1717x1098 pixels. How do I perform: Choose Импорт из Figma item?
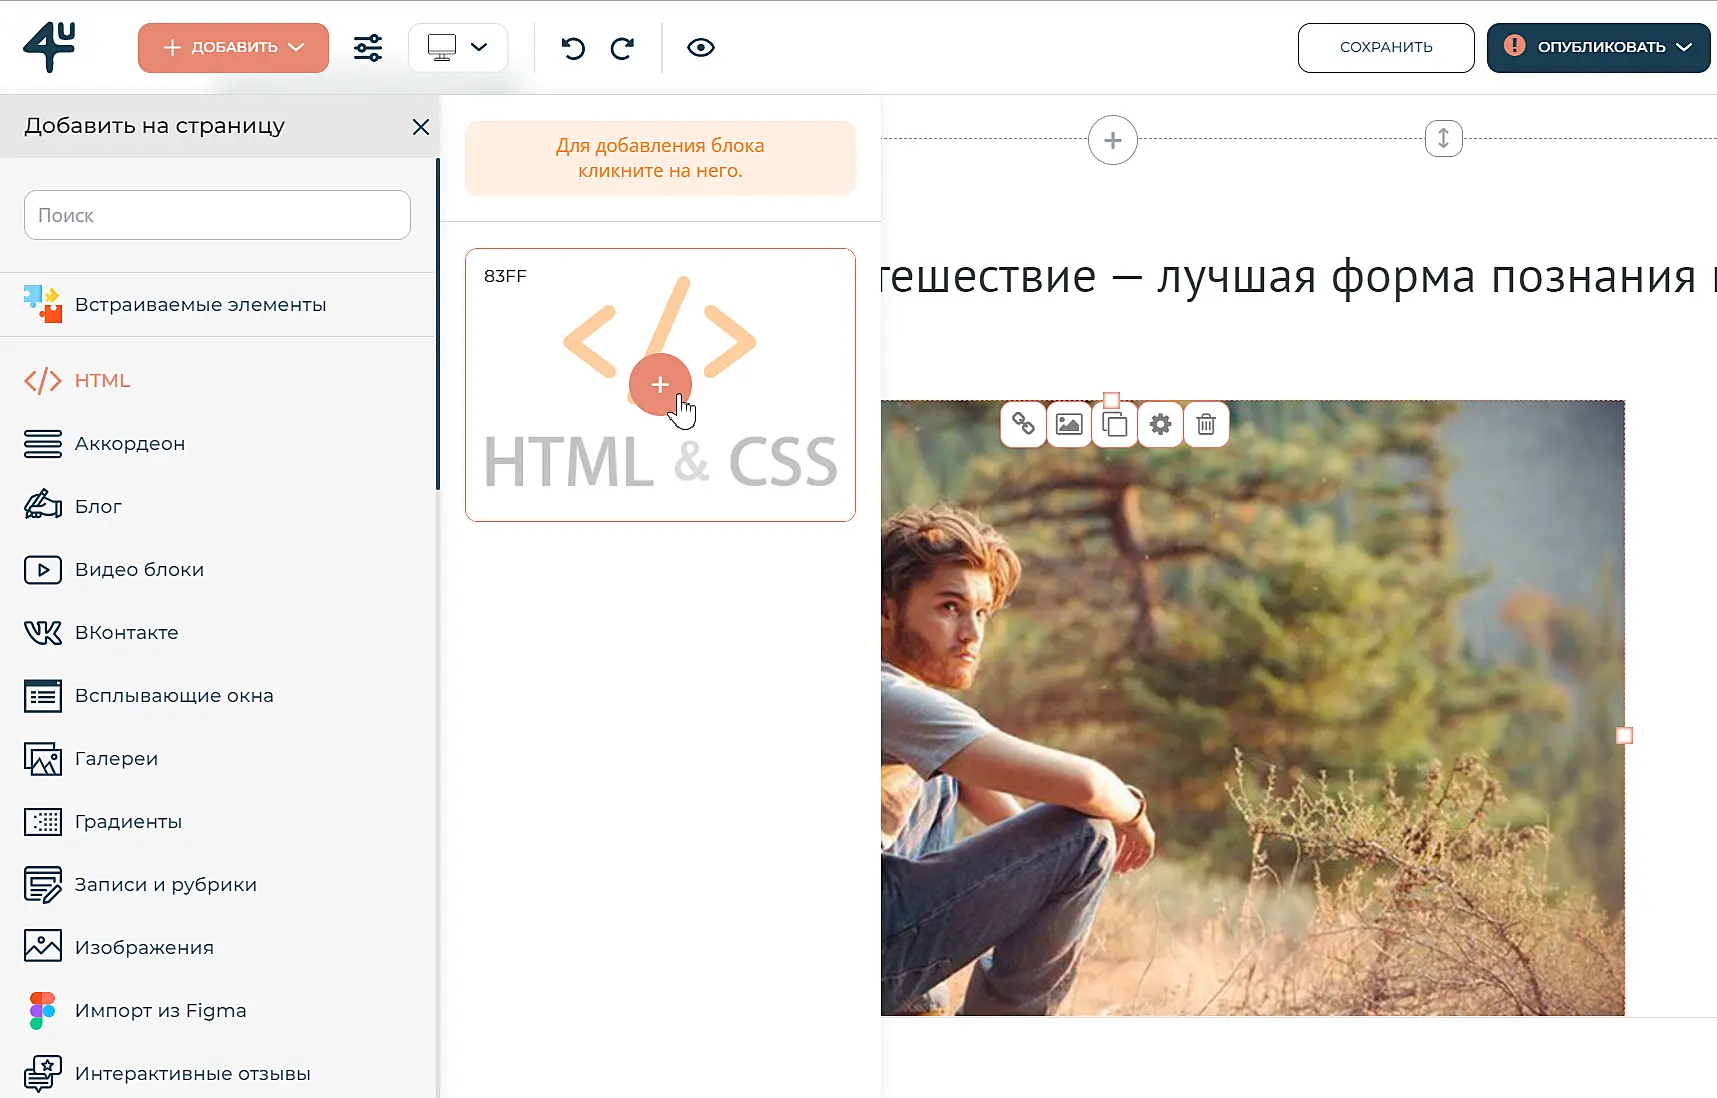(160, 1010)
